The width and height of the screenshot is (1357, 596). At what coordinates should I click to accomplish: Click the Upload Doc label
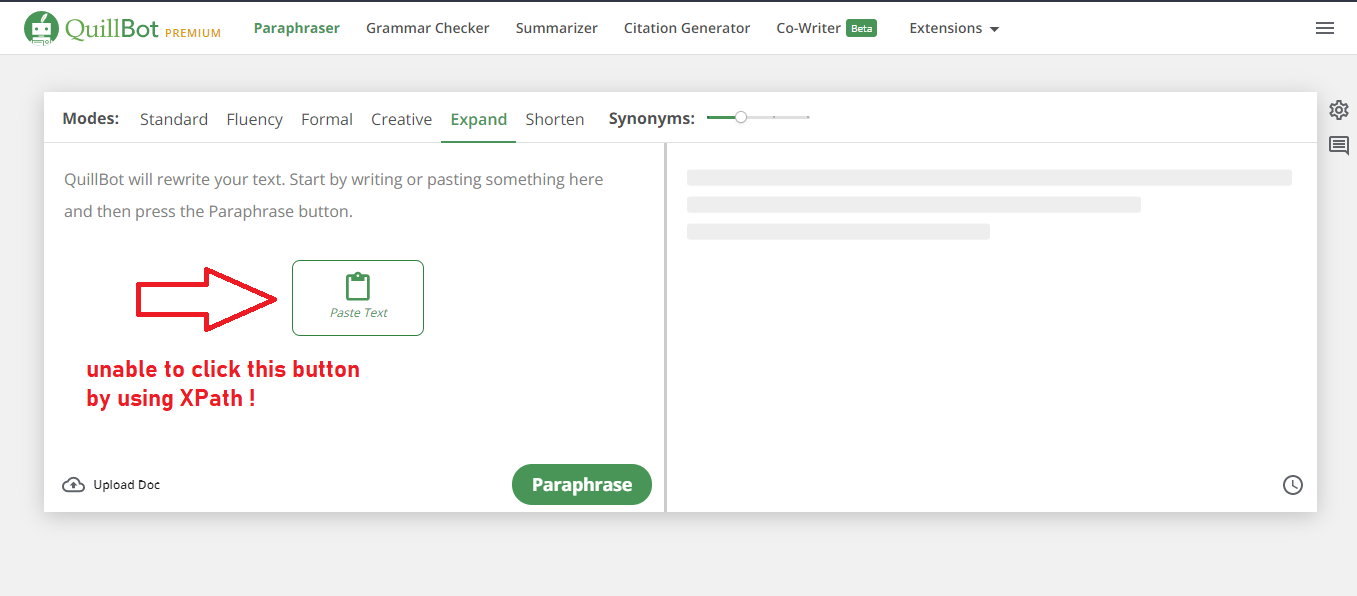(x=127, y=485)
